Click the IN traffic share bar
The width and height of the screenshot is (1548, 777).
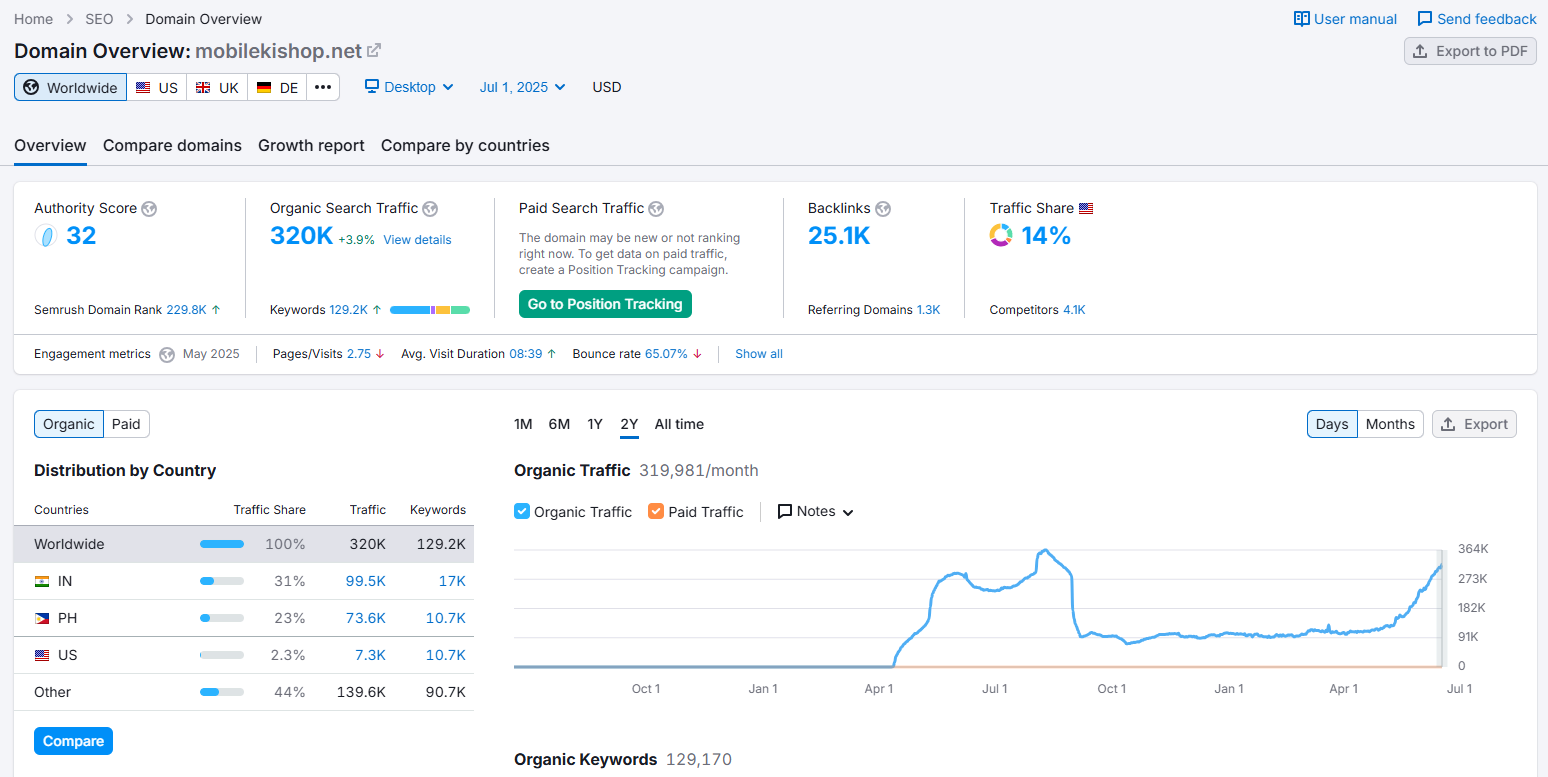pos(222,580)
